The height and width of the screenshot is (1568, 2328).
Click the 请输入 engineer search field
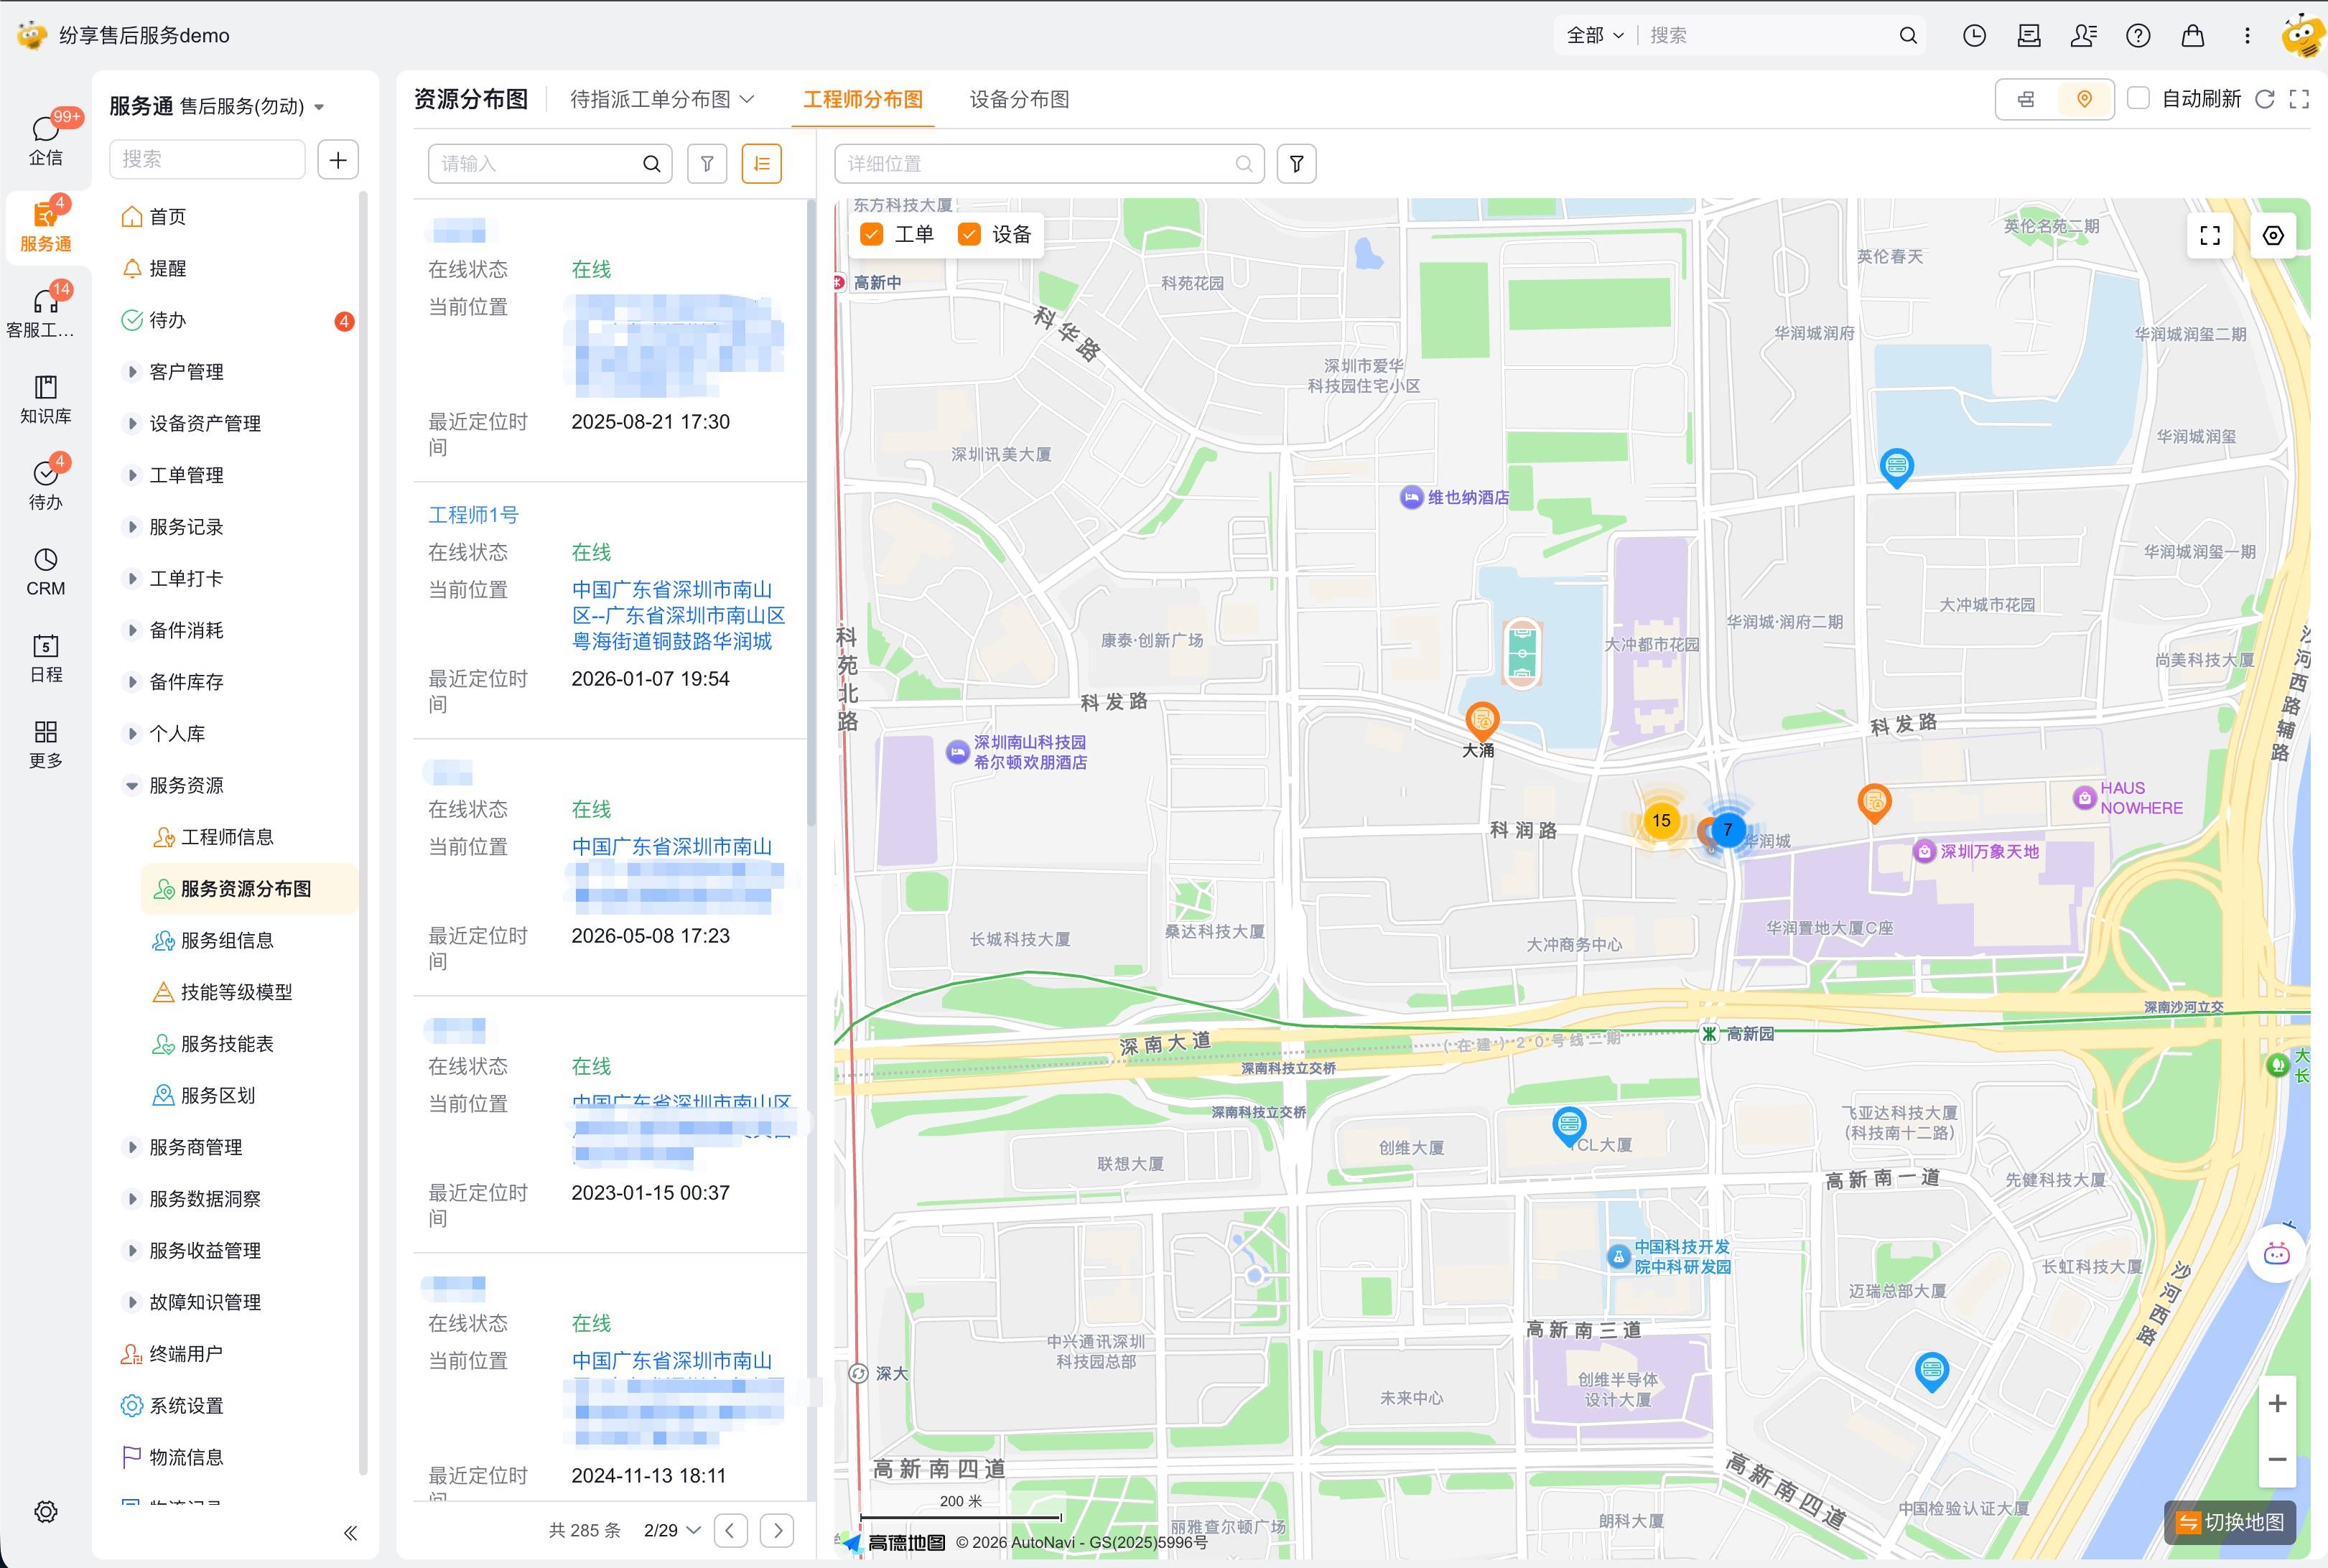pyautogui.click(x=550, y=164)
